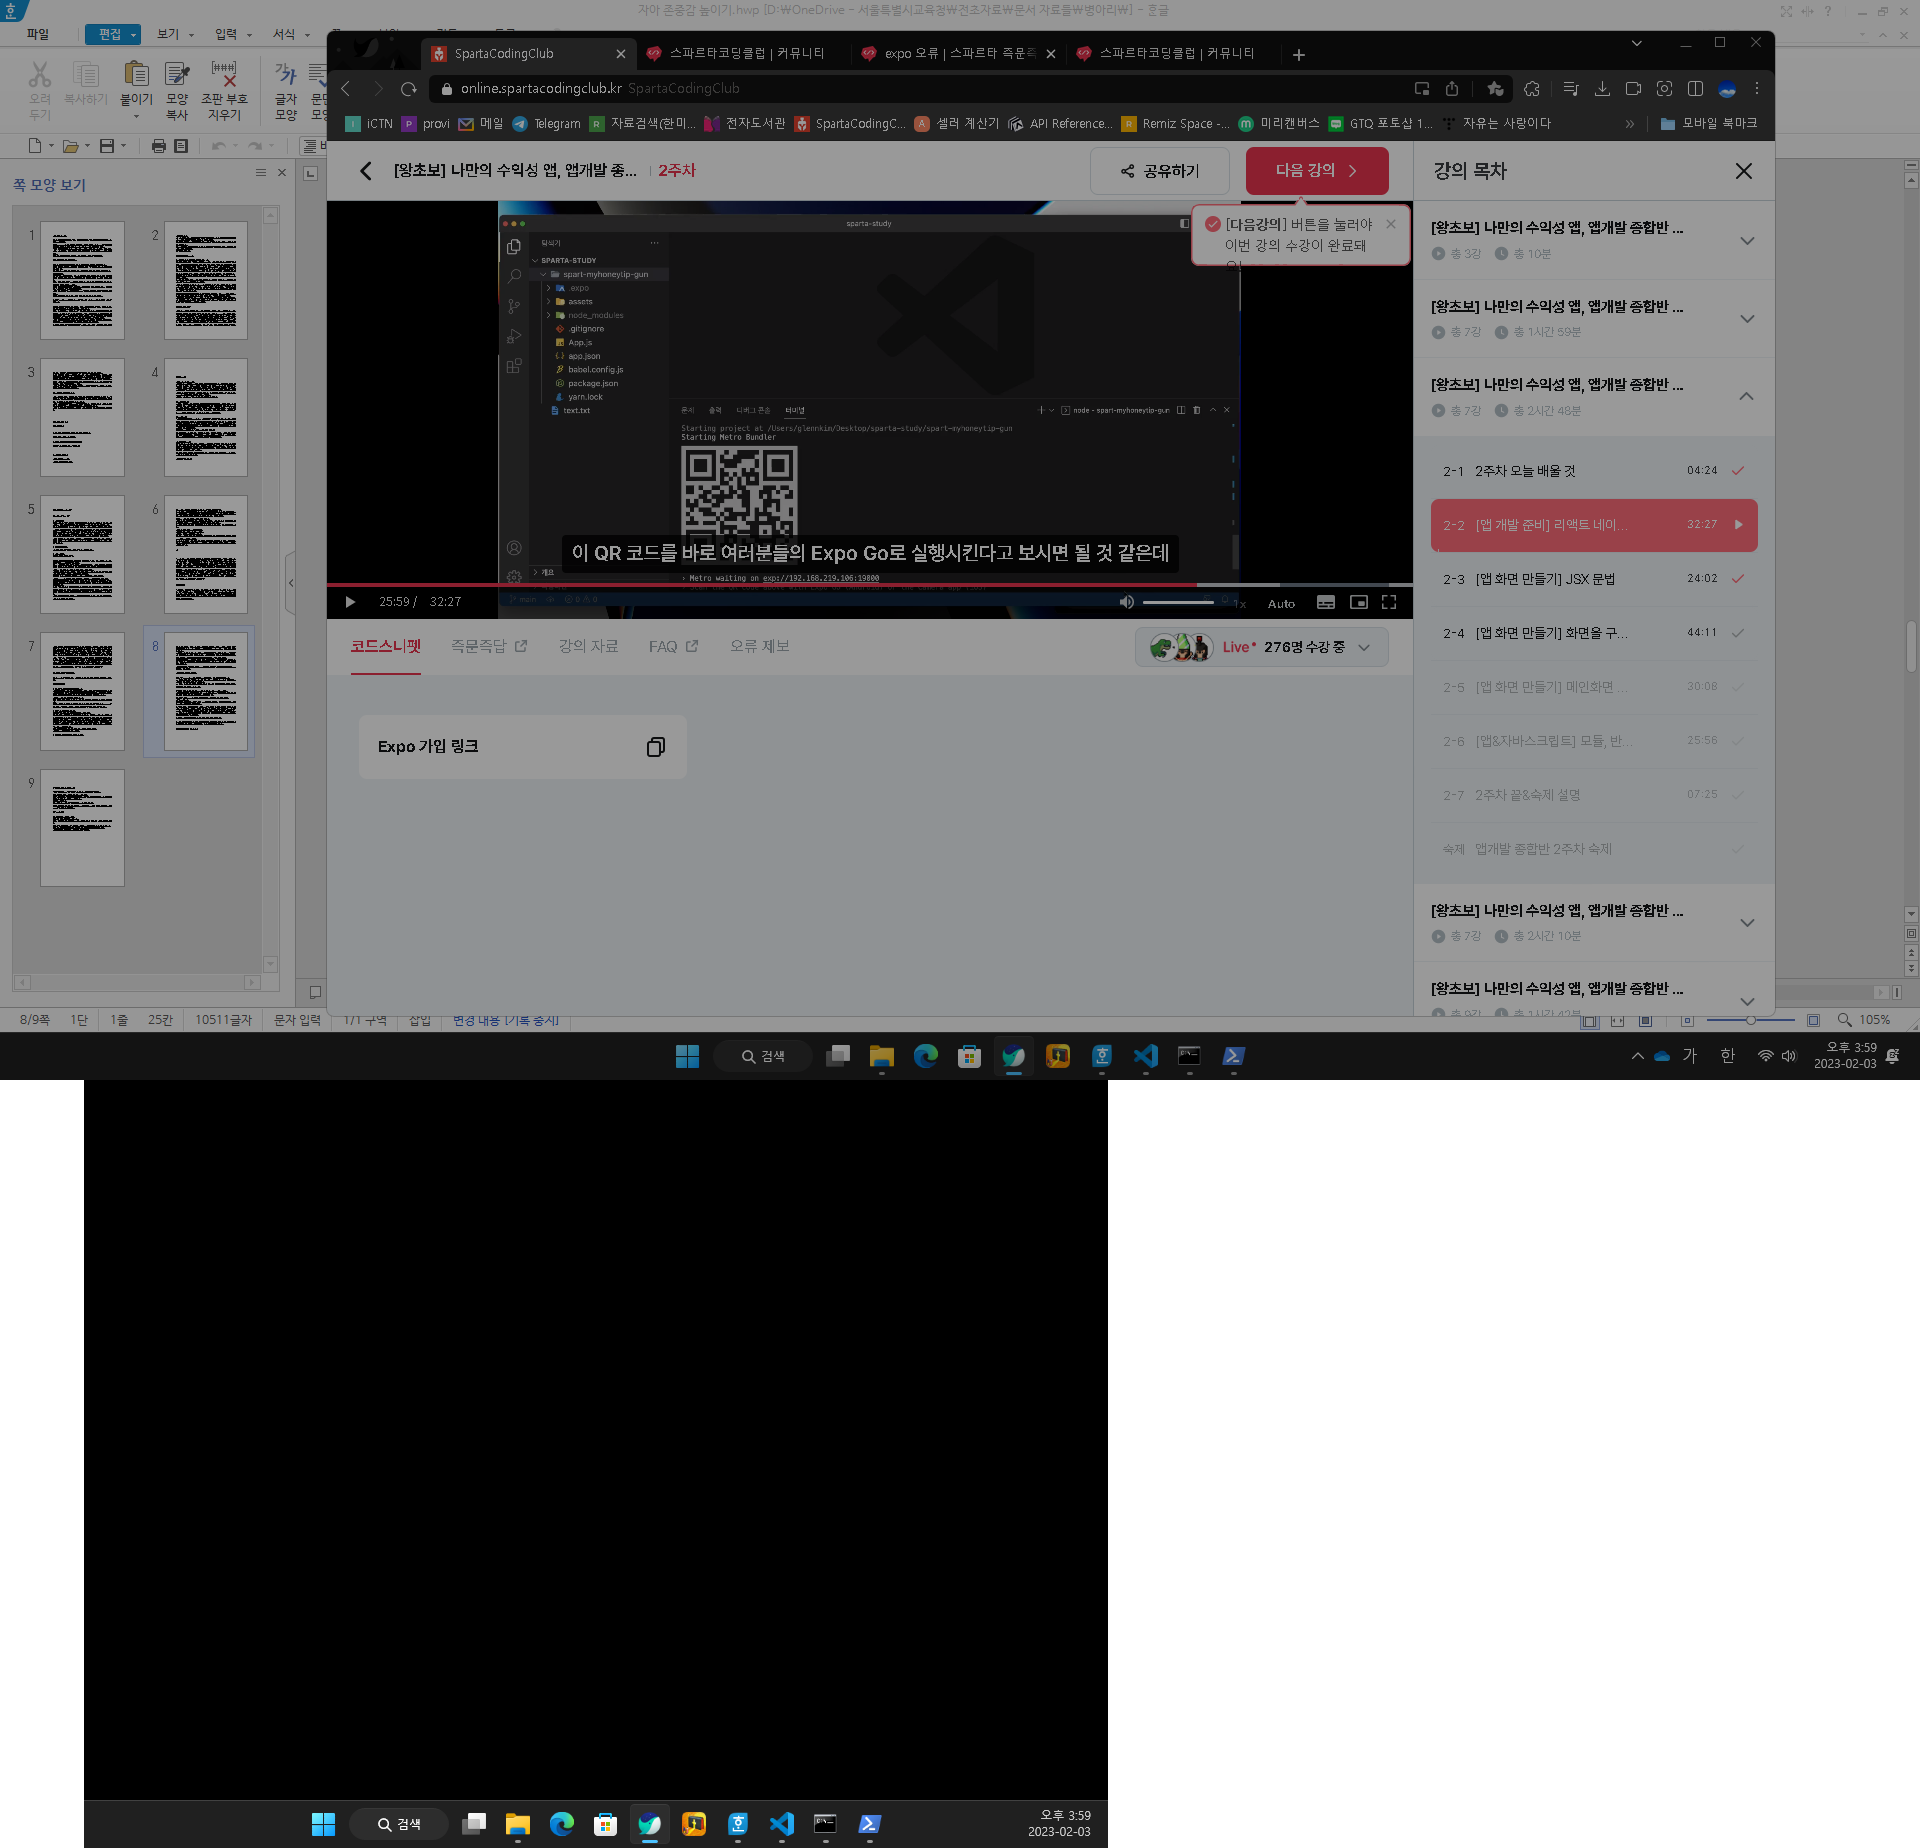Viewport: 1920px width, 1848px height.
Task: Close the 강의 목차 panel
Action: click(1744, 171)
